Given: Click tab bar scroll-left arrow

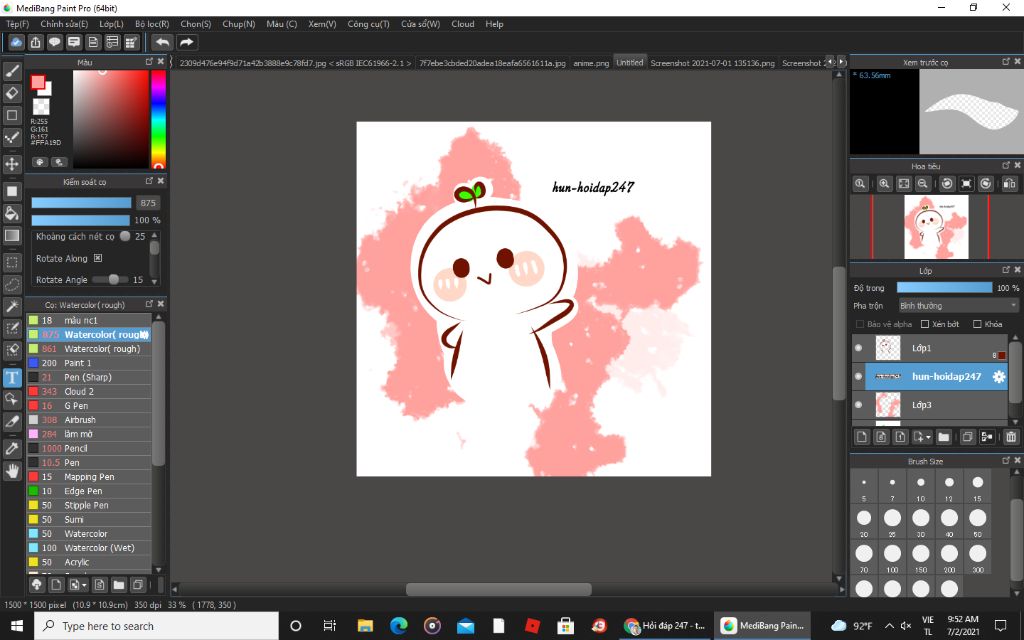Looking at the screenshot, I should click(831, 62).
